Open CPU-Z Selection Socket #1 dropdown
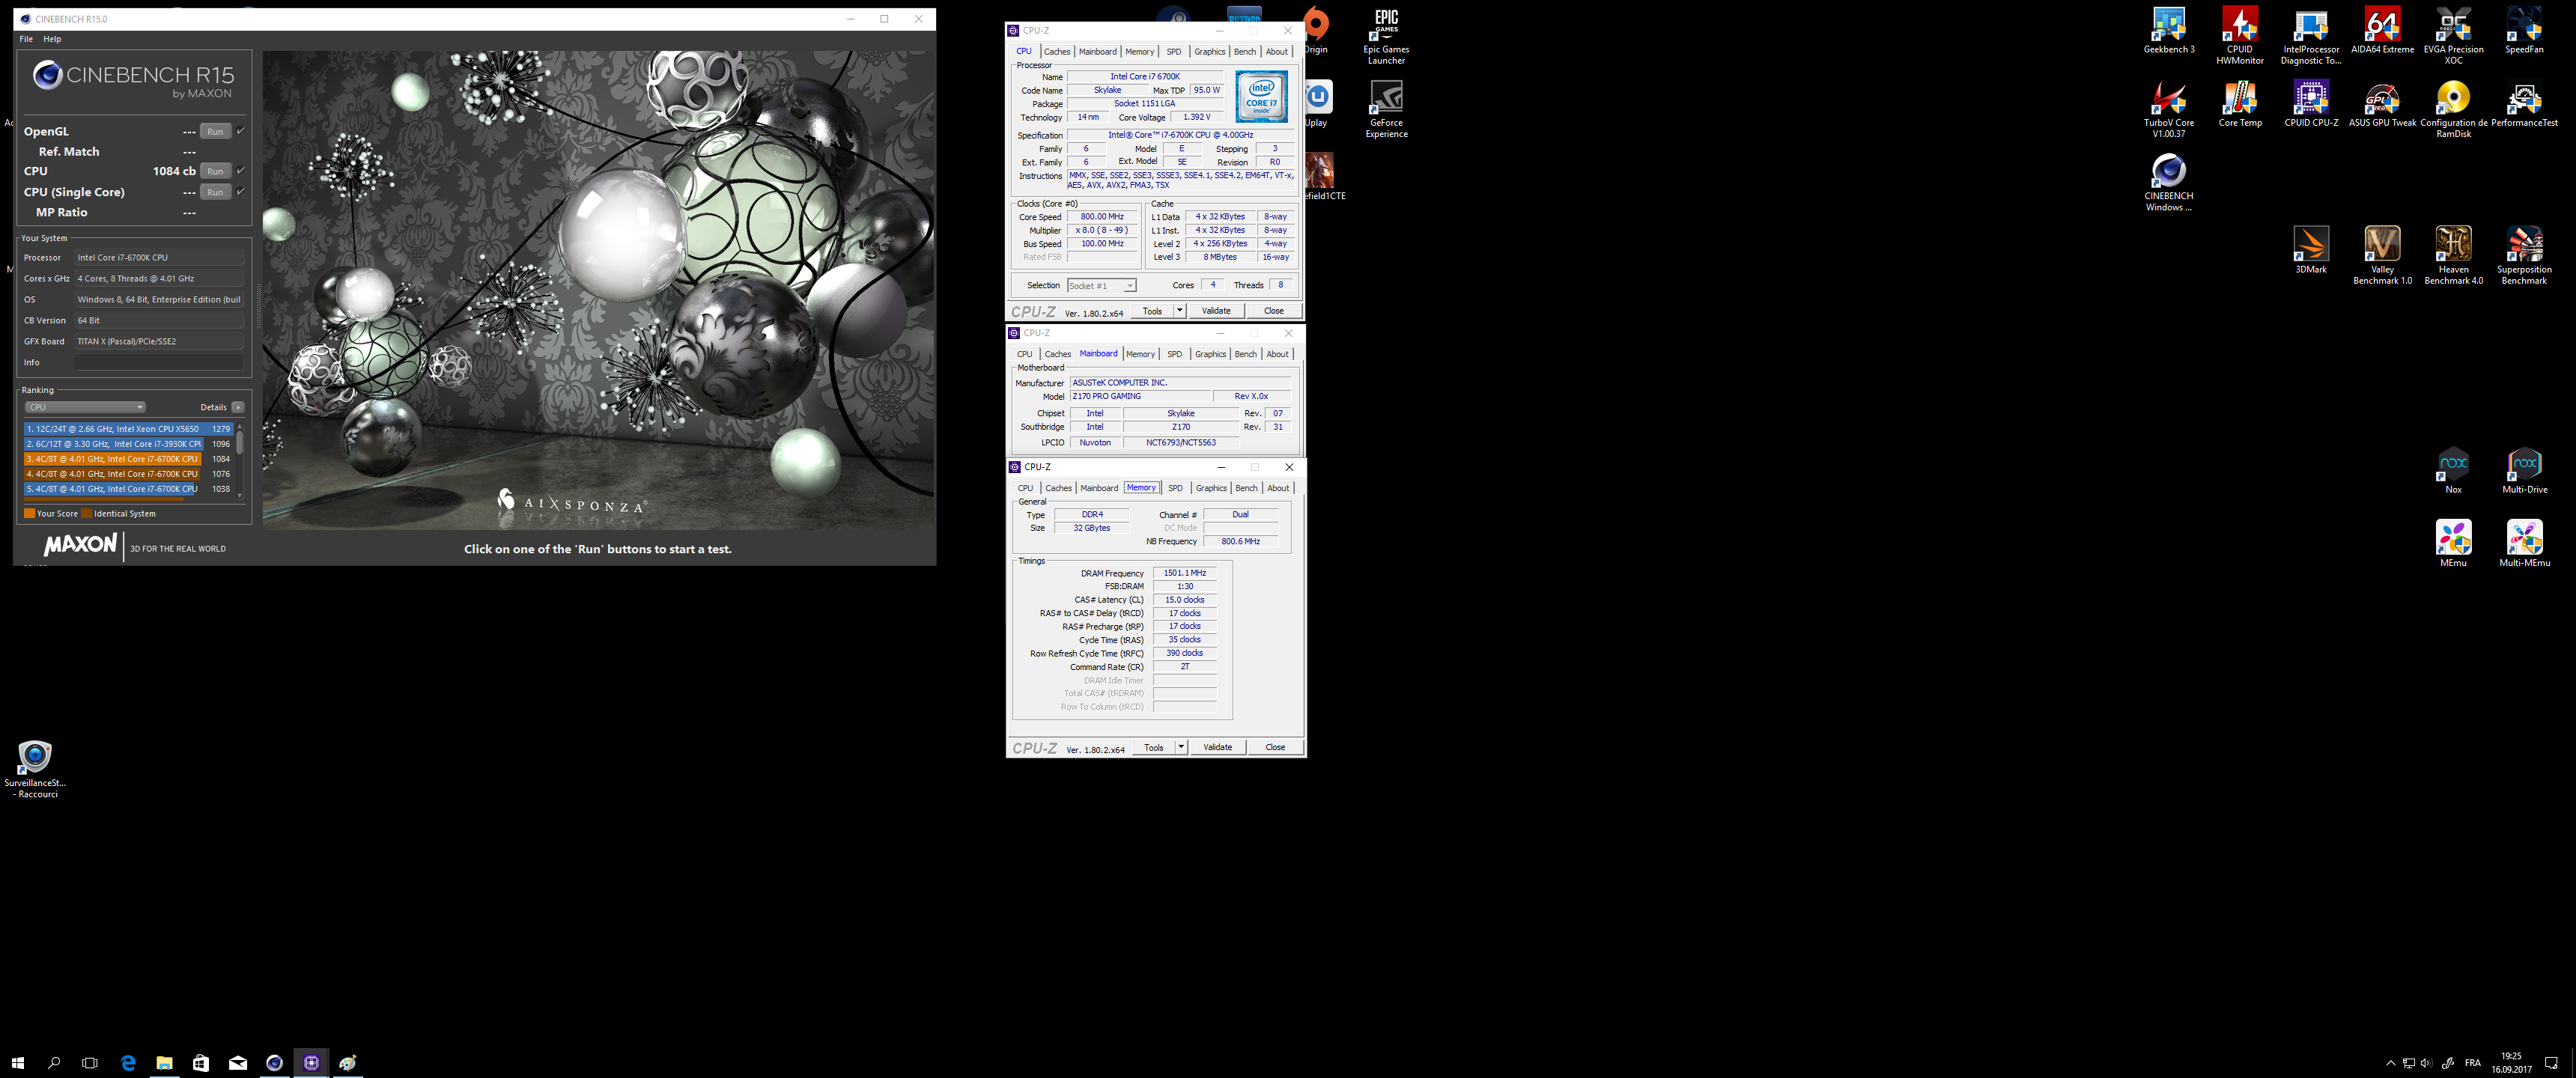Viewport: 2576px width, 1078px height. click(1101, 285)
